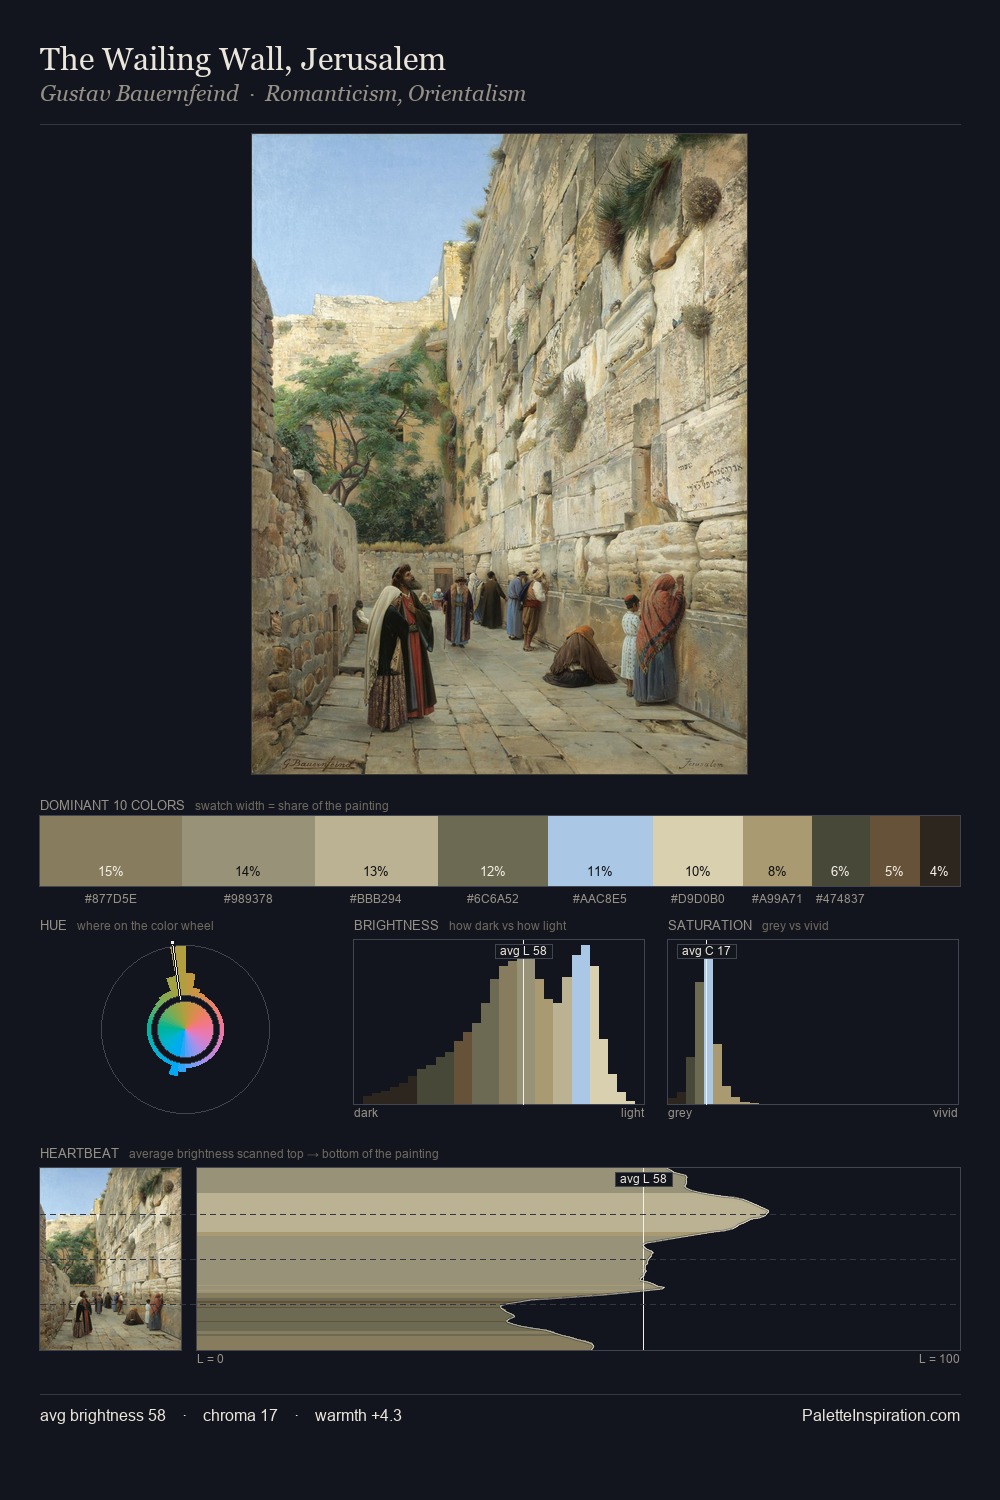This screenshot has height=1500, width=1000.
Task: Click the hex label #6C6A52
Action: (493, 899)
